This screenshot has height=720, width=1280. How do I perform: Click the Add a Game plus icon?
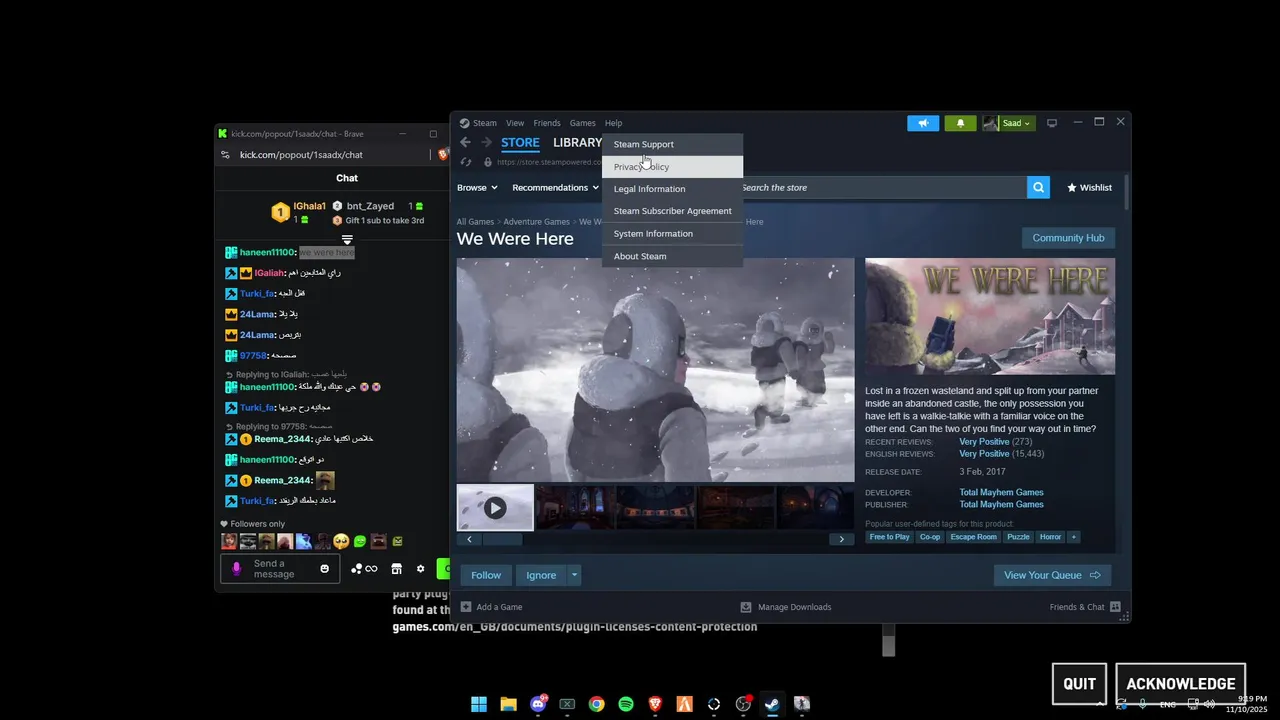pyautogui.click(x=466, y=607)
